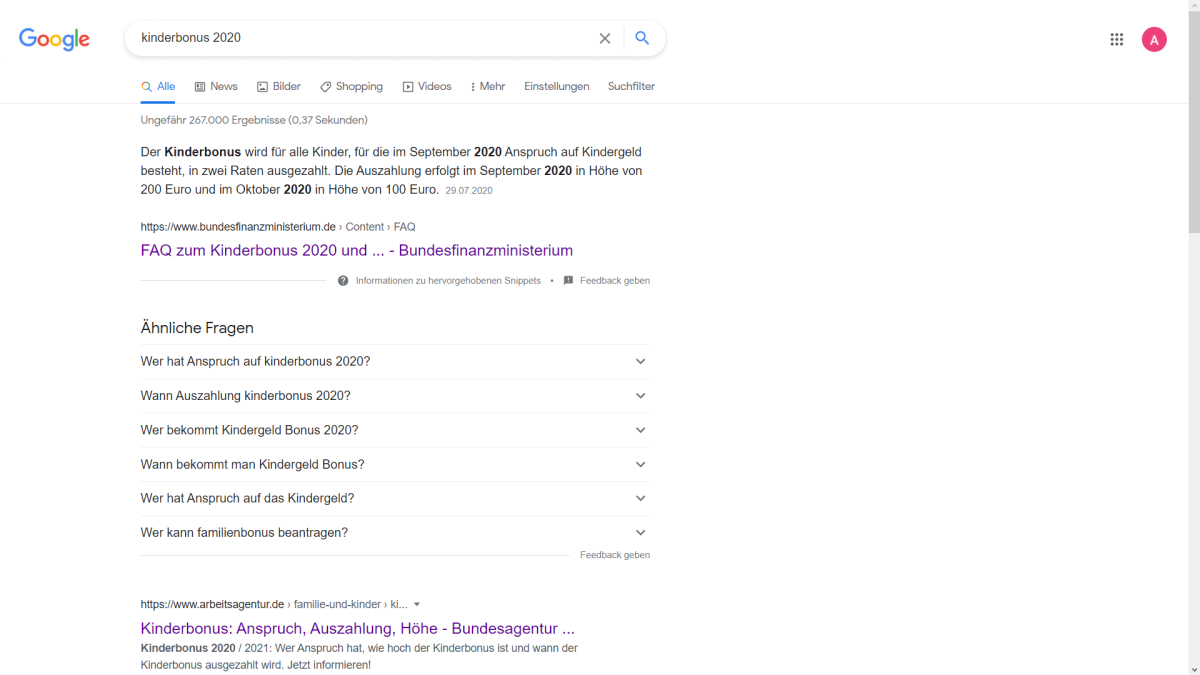The image size is (1200, 675).
Task: Click the arbeitsagentur.de URL breadcrumb
Action: (x=274, y=604)
